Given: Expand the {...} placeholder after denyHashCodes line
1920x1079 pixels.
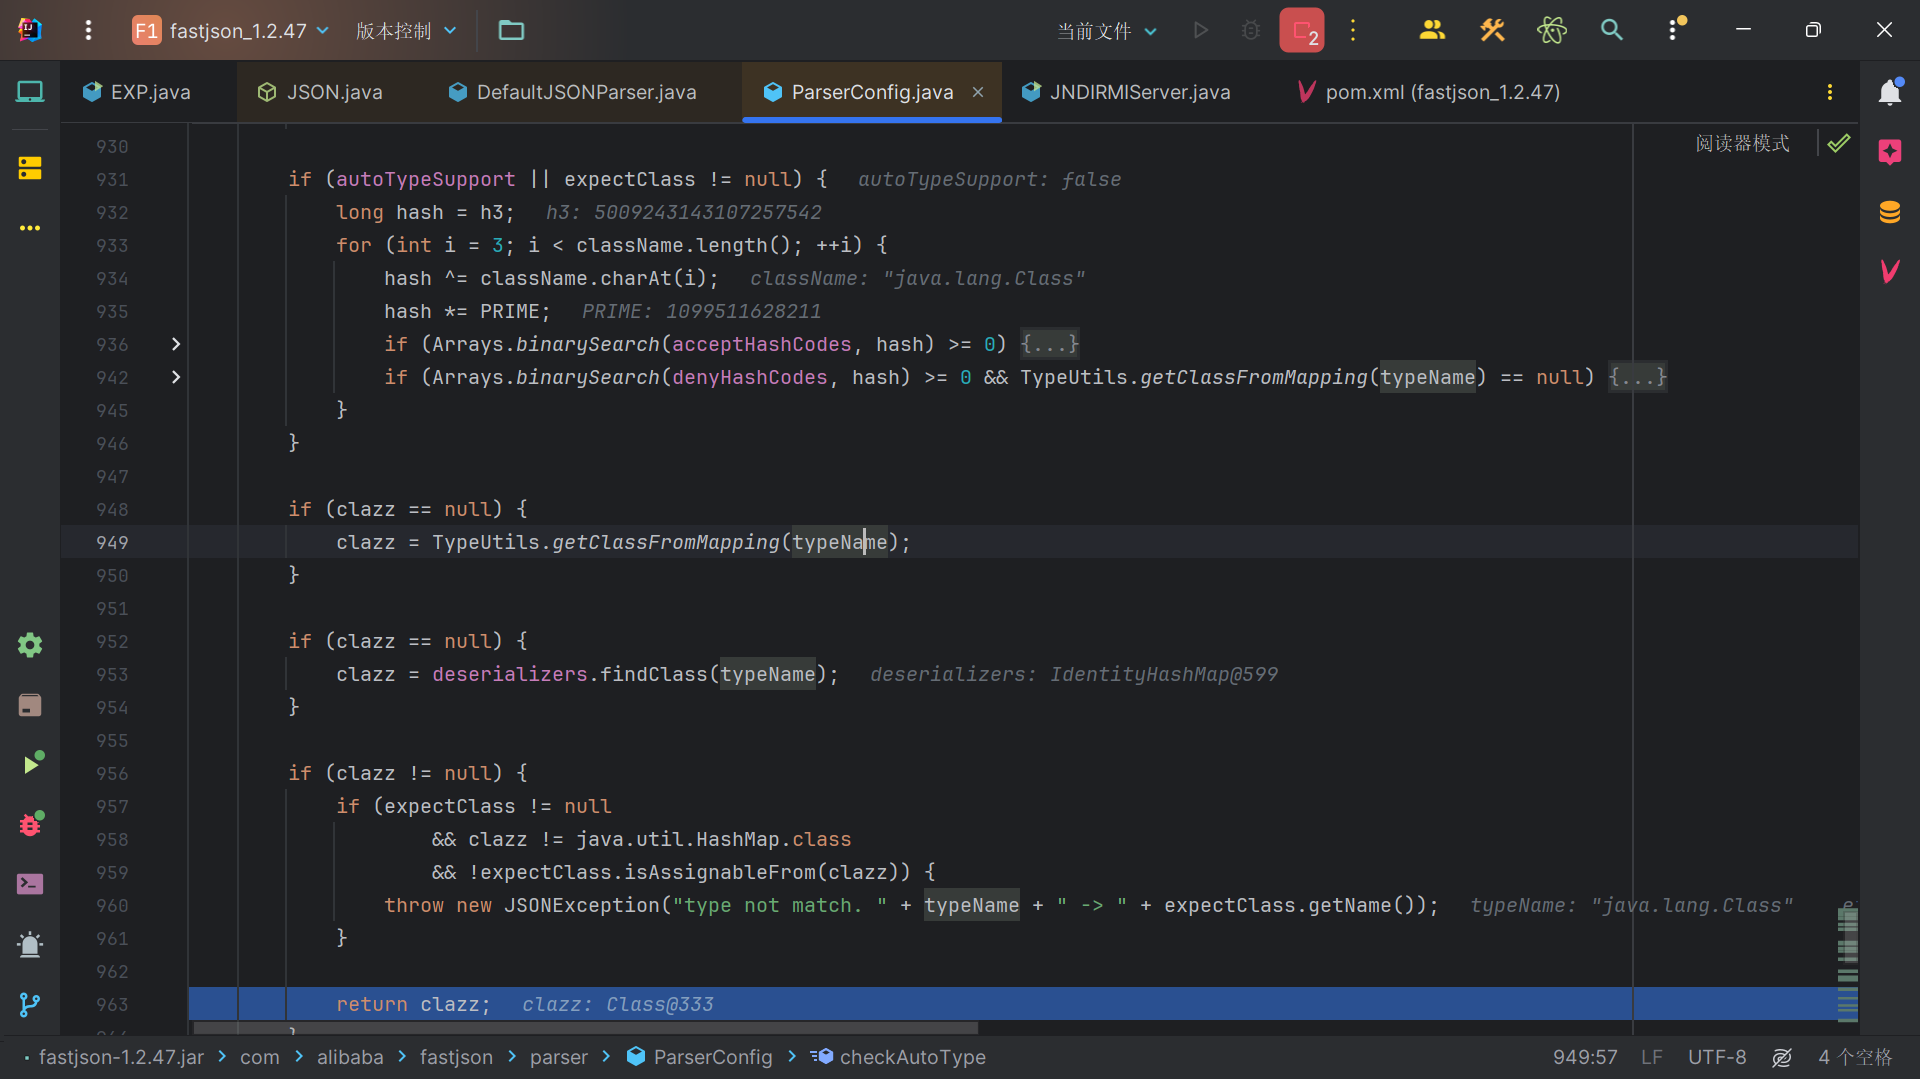Looking at the screenshot, I should tap(1637, 377).
